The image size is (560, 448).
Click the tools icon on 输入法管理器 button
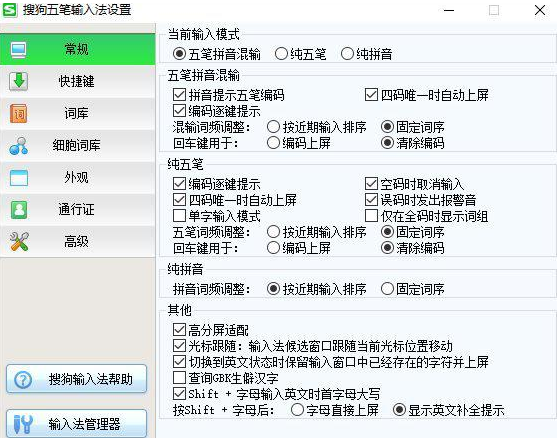pyautogui.click(x=23, y=424)
